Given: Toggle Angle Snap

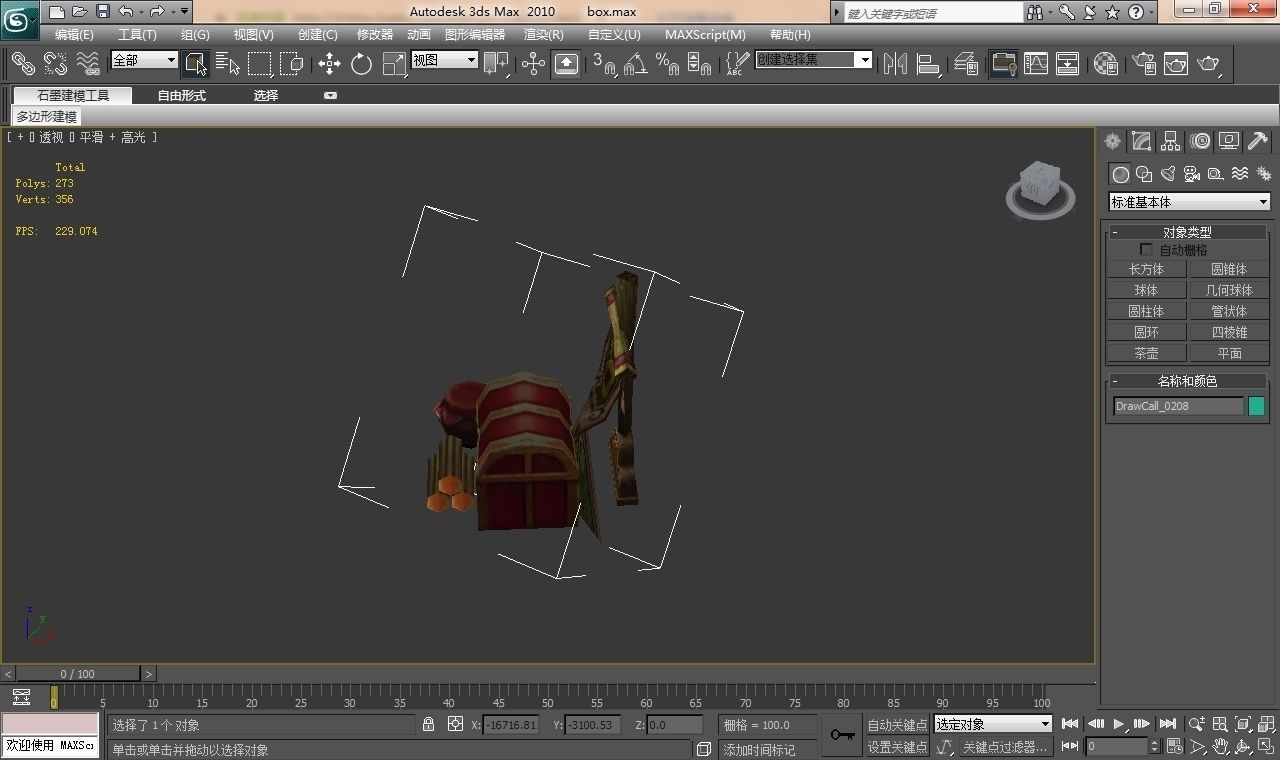Looking at the screenshot, I should click(x=635, y=64).
